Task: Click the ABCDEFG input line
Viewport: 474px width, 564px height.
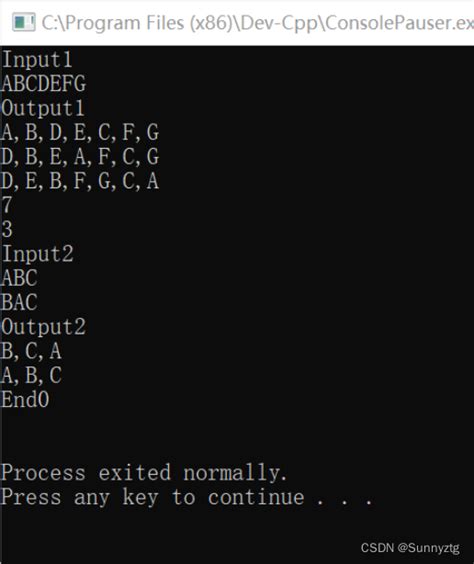Action: [x=44, y=83]
